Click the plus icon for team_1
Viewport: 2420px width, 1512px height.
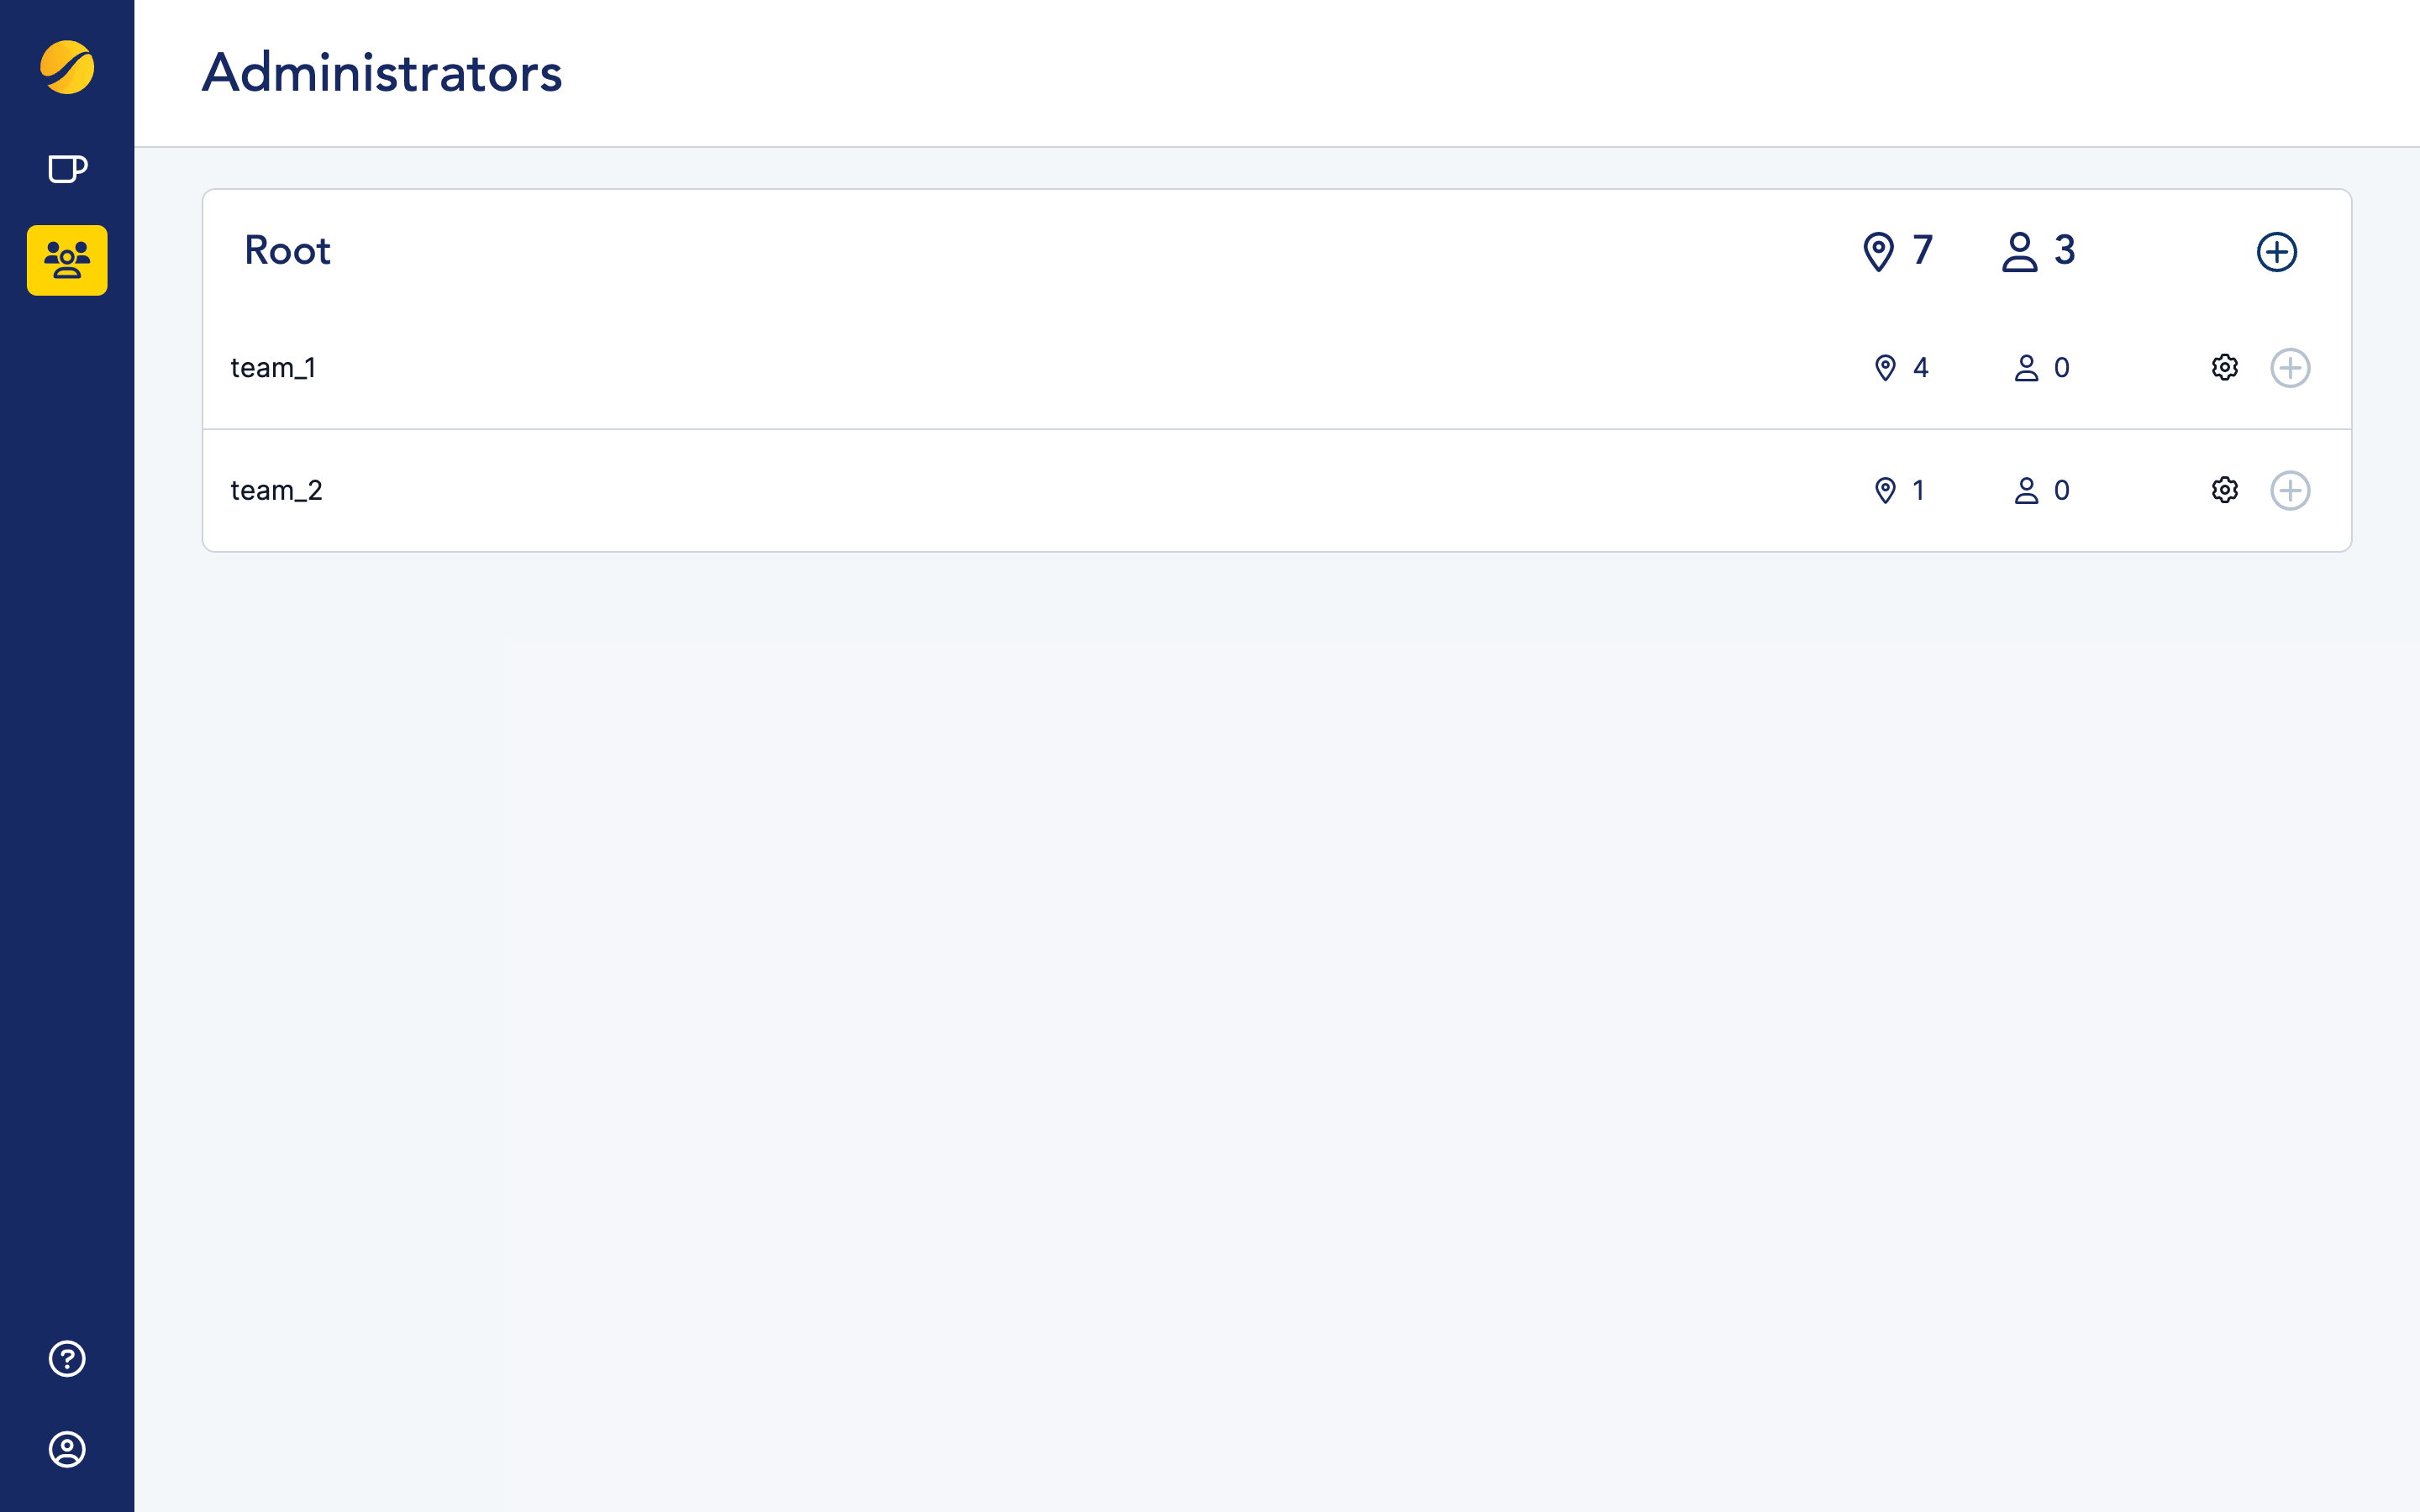point(2290,368)
